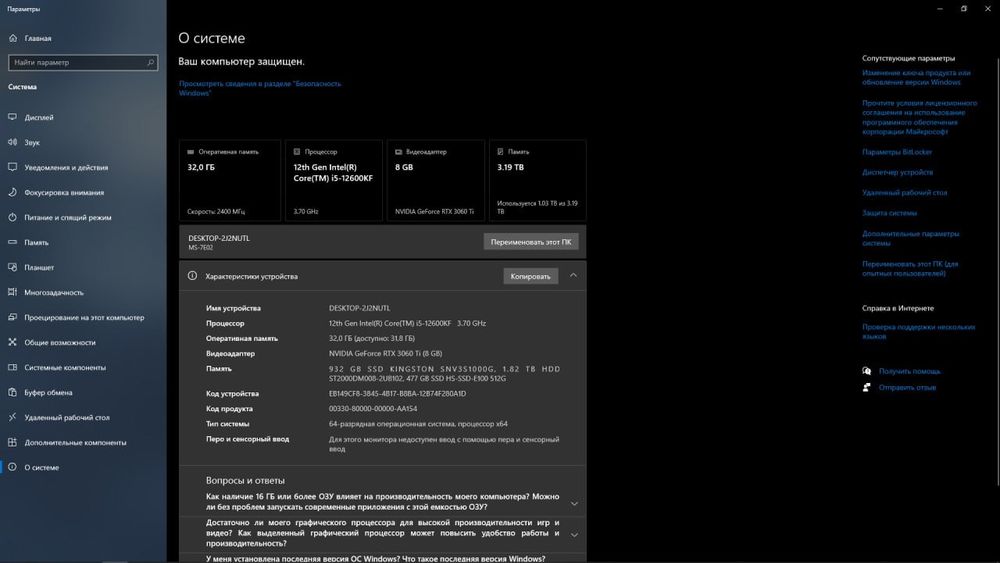
Task: Expand the графического процессора question chevron
Action: click(574, 535)
